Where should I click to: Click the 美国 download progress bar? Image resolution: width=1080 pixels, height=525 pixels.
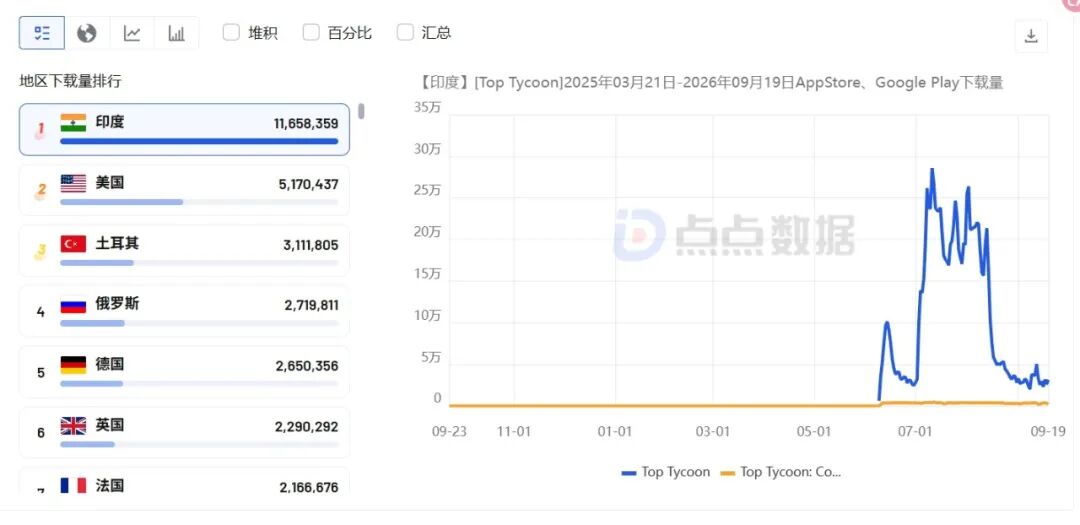coord(199,202)
